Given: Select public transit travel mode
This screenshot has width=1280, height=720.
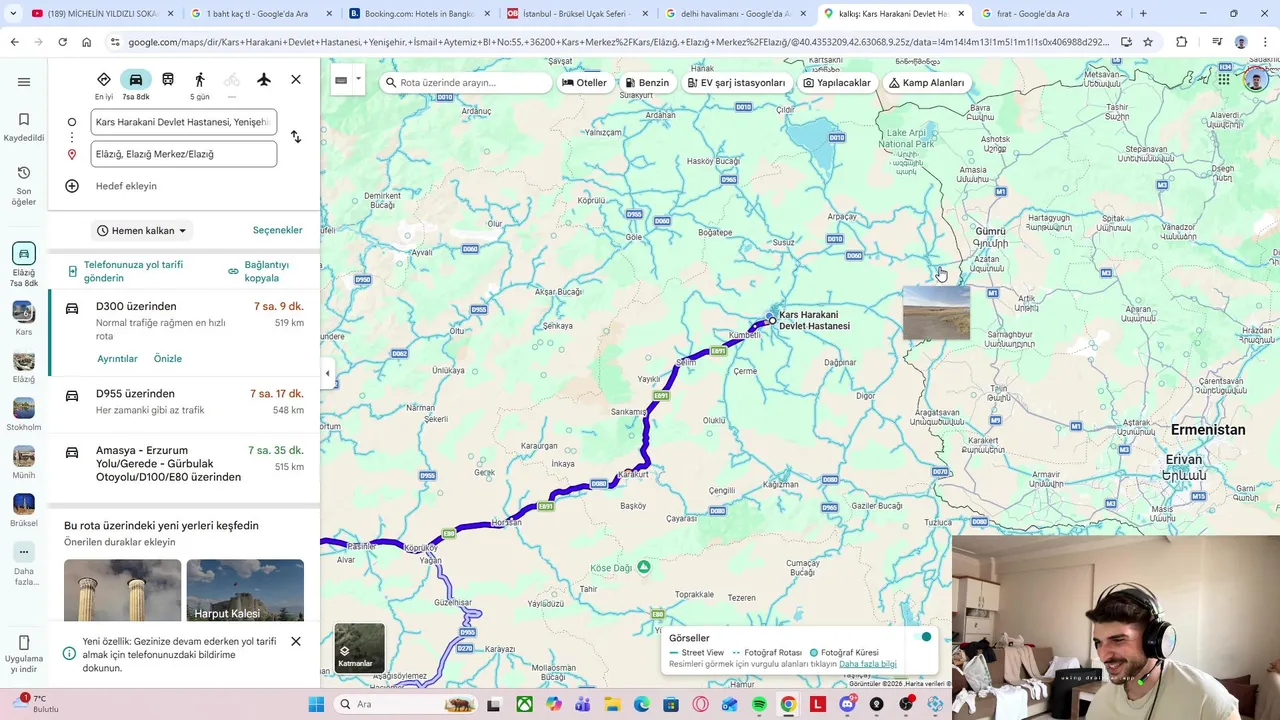Looking at the screenshot, I should coord(168,79).
